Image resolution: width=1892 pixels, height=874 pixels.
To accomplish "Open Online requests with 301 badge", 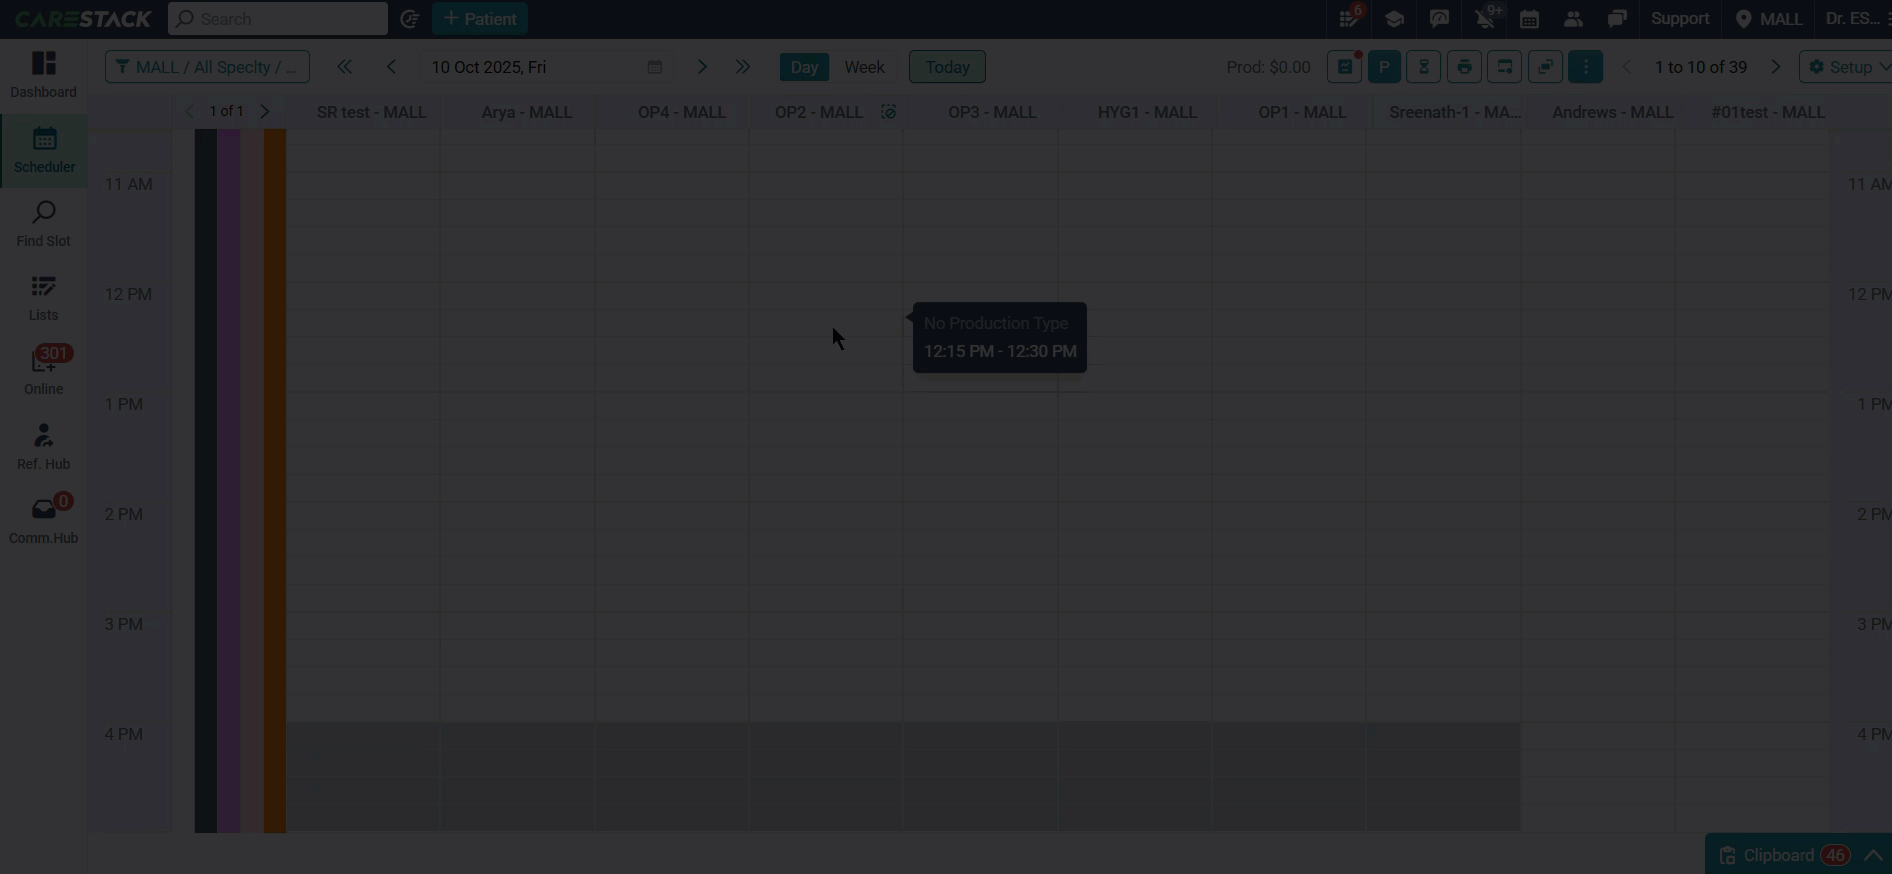I will point(44,372).
